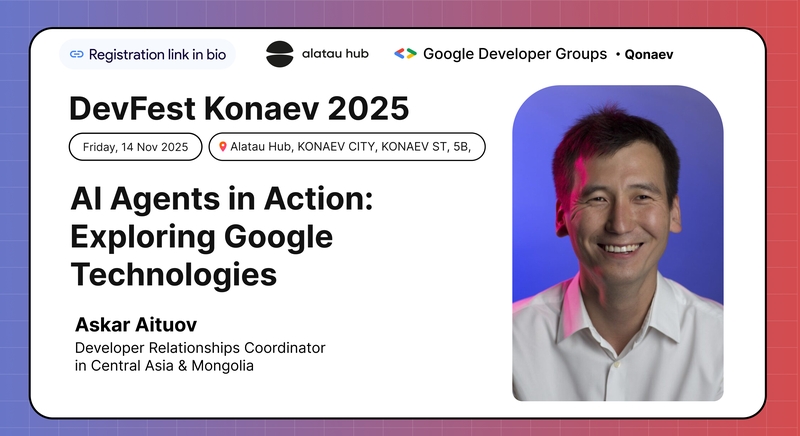Click the DevFest Konaev 2025 heading
Screen dimensions: 800x436
(239, 108)
